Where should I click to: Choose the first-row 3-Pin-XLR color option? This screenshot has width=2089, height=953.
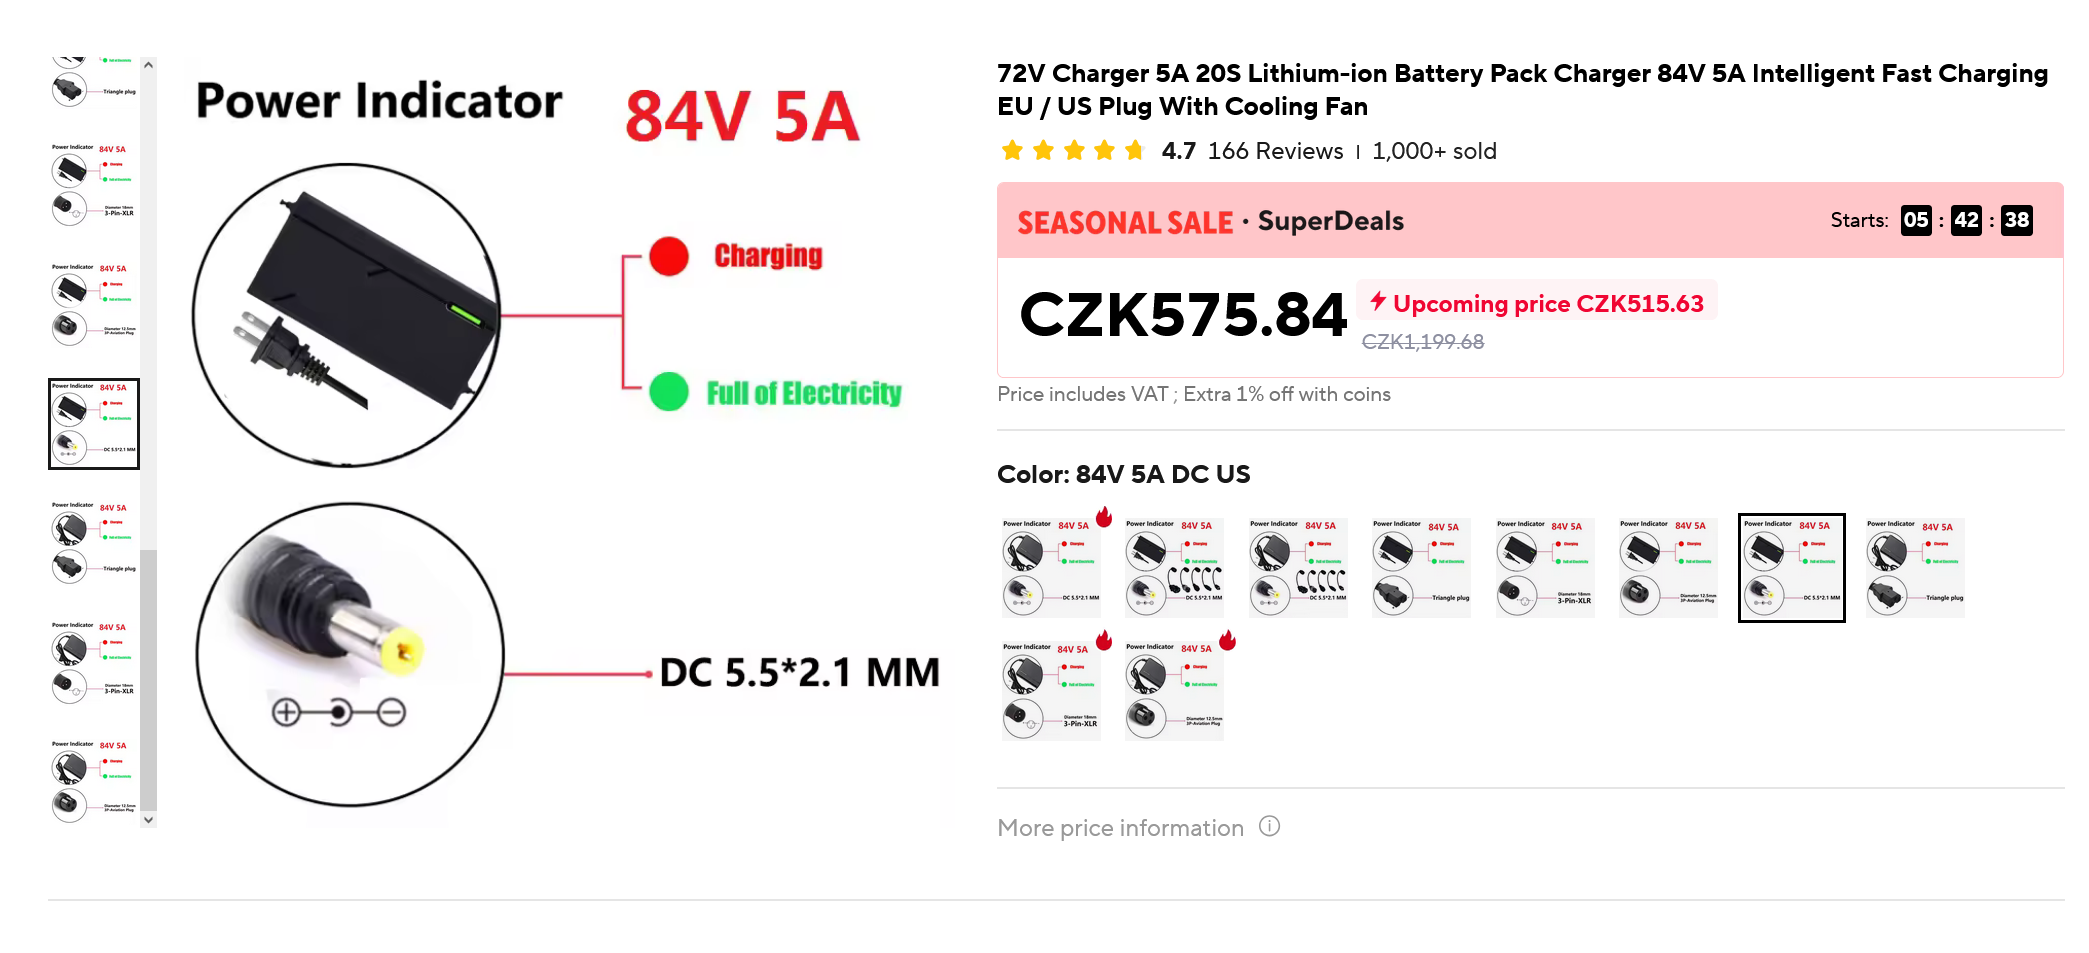coord(1544,568)
